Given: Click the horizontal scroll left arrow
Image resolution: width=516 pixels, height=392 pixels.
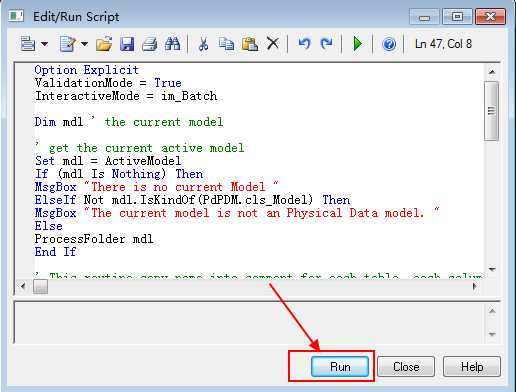Looking at the screenshot, I should pos(23,286).
